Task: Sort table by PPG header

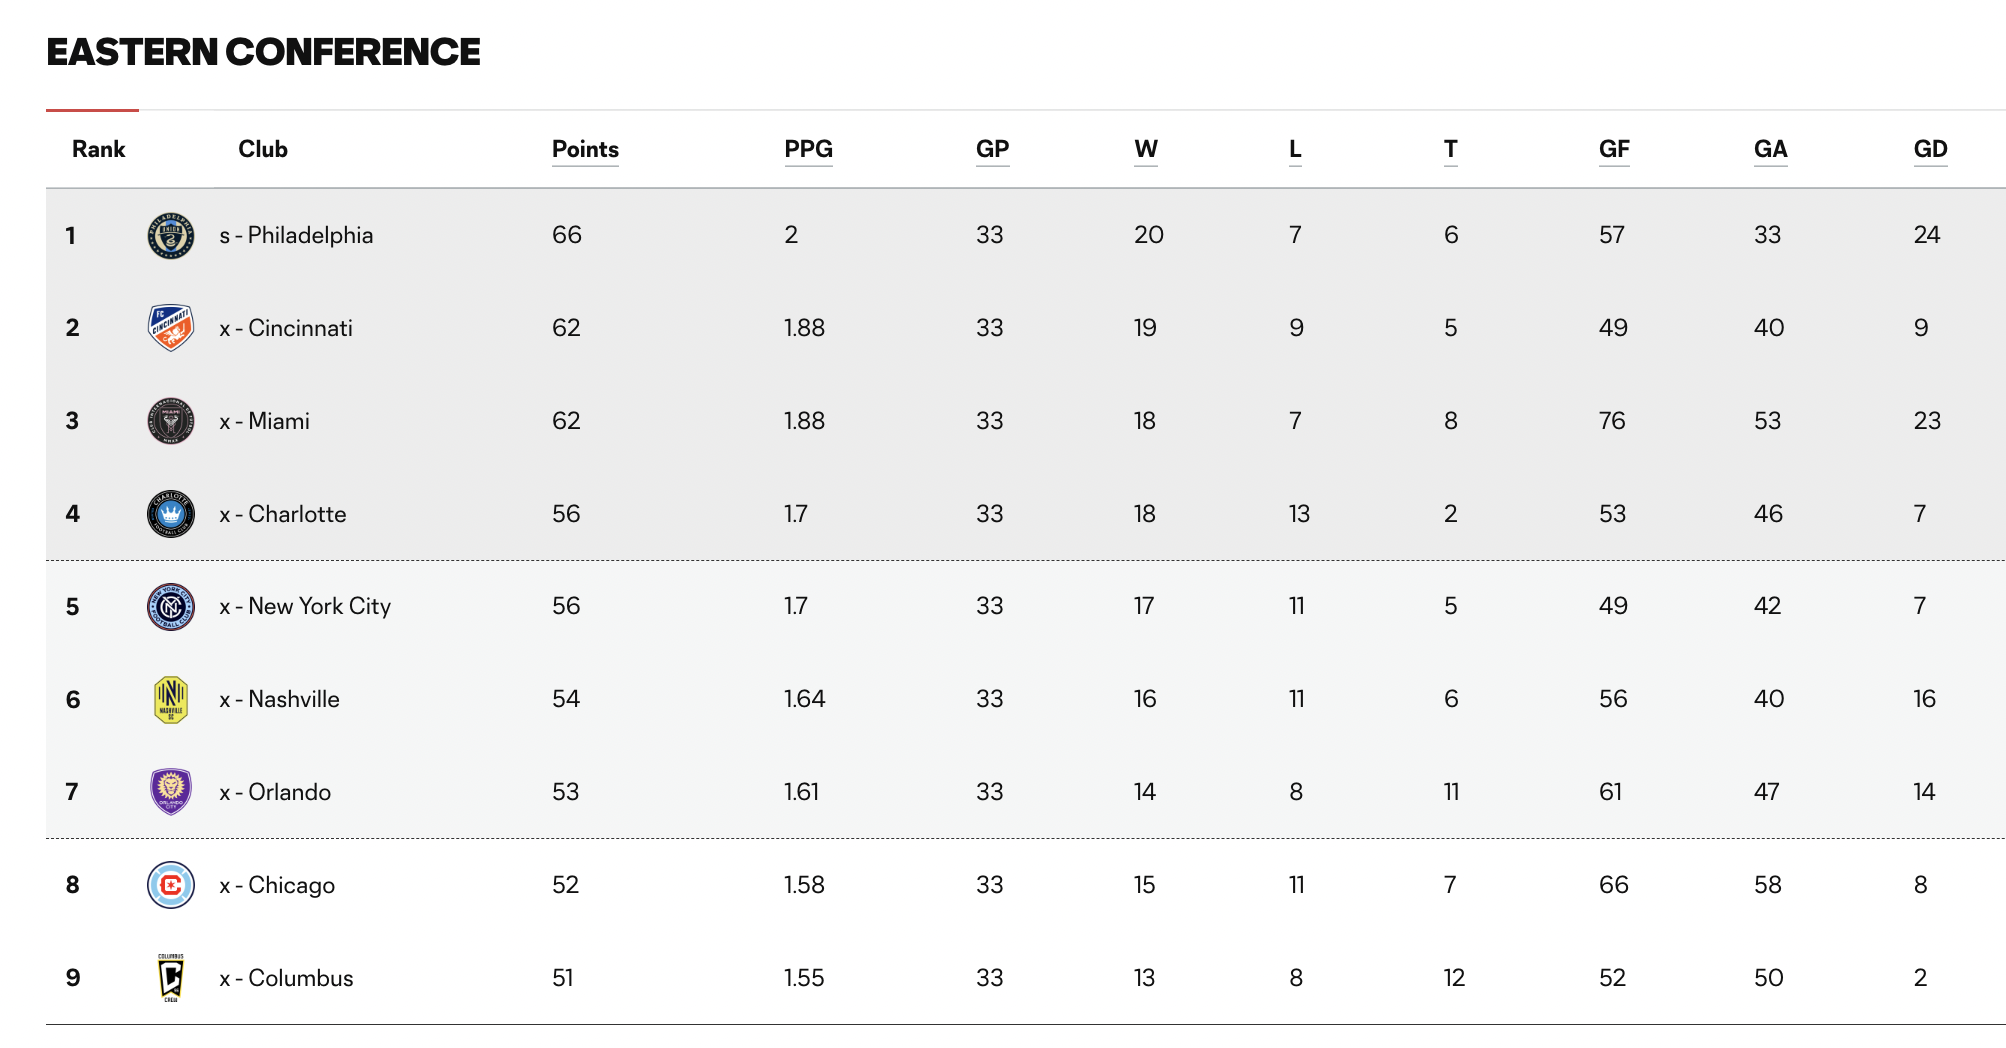Action: tap(808, 150)
